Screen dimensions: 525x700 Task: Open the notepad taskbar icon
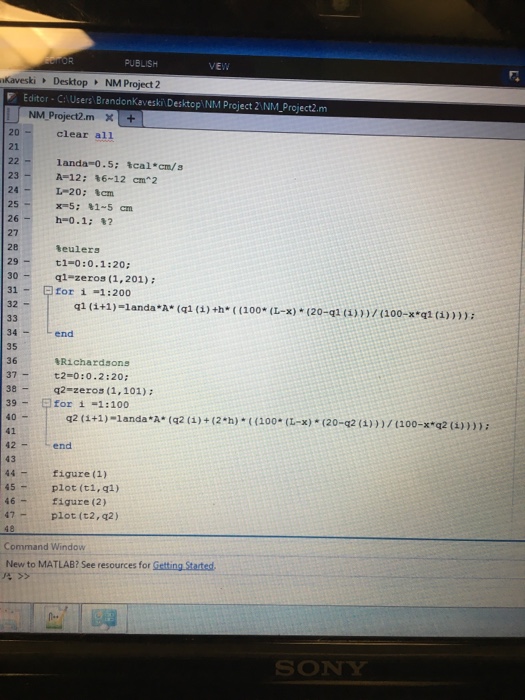pos(55,618)
